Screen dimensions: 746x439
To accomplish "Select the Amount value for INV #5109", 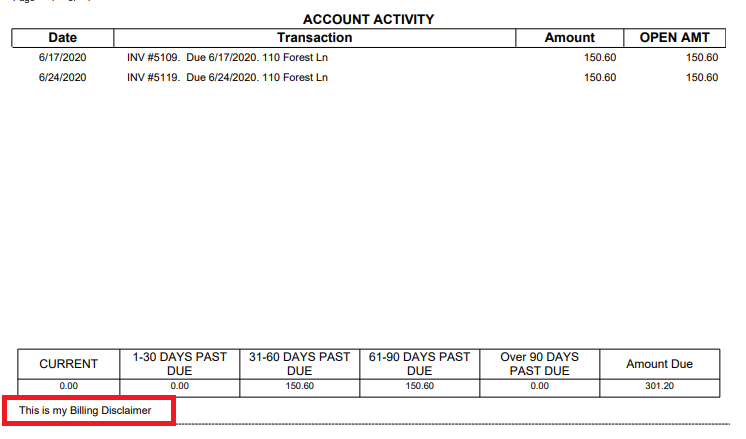I will pyautogui.click(x=600, y=58).
